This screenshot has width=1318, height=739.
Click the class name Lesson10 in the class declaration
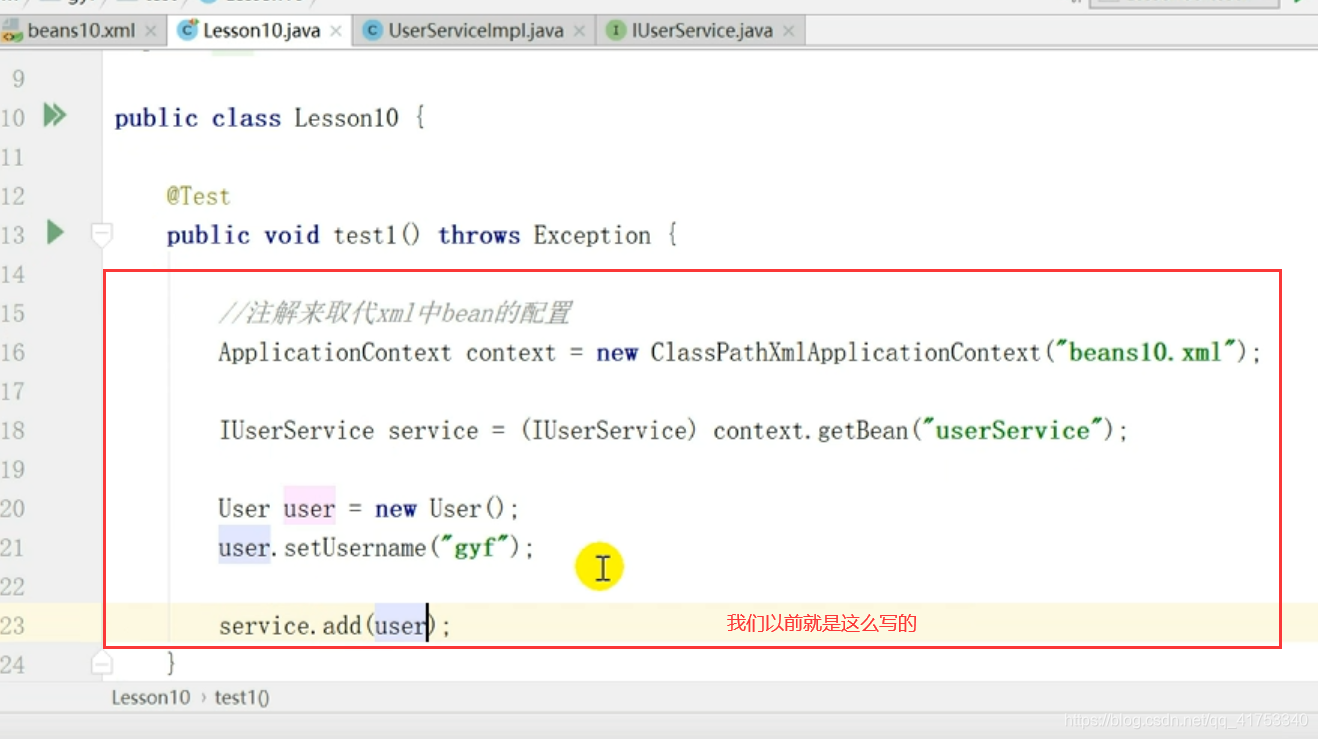346,118
